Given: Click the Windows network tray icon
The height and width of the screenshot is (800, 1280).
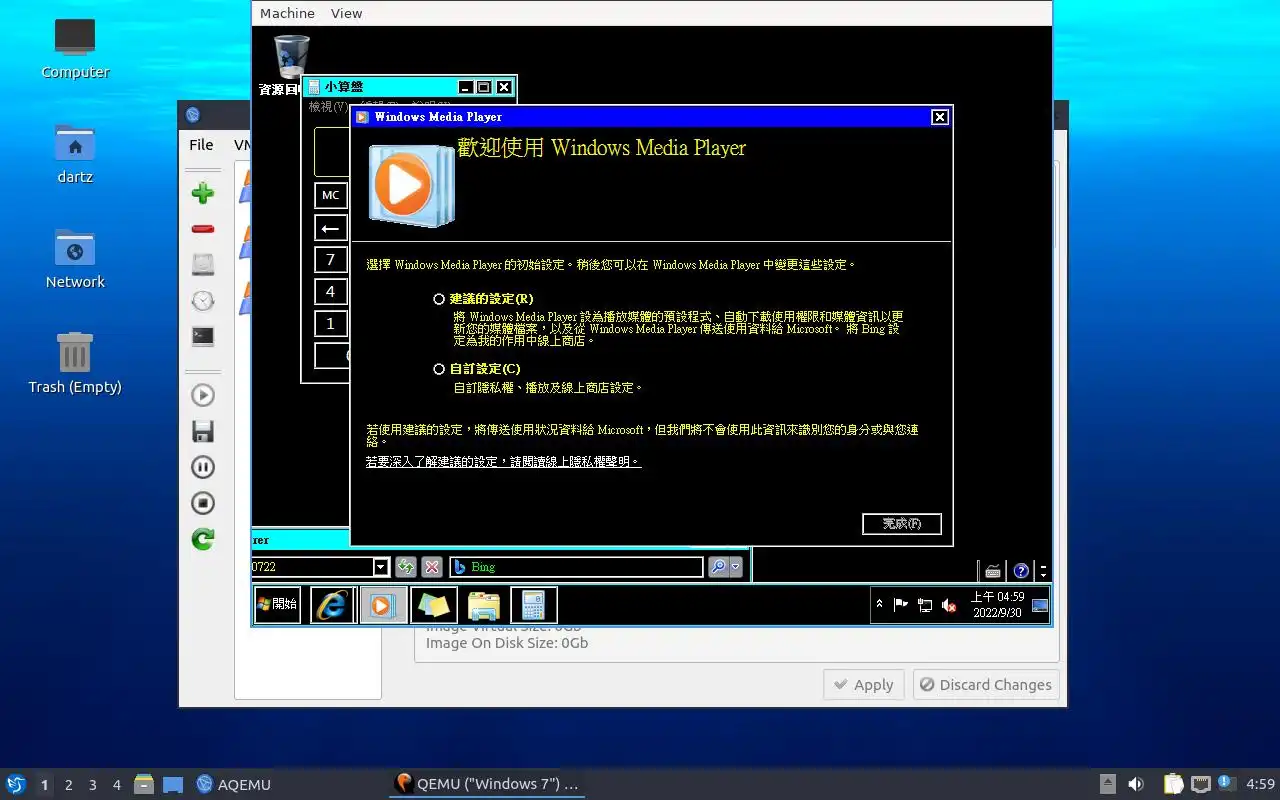Looking at the screenshot, I should (x=925, y=605).
